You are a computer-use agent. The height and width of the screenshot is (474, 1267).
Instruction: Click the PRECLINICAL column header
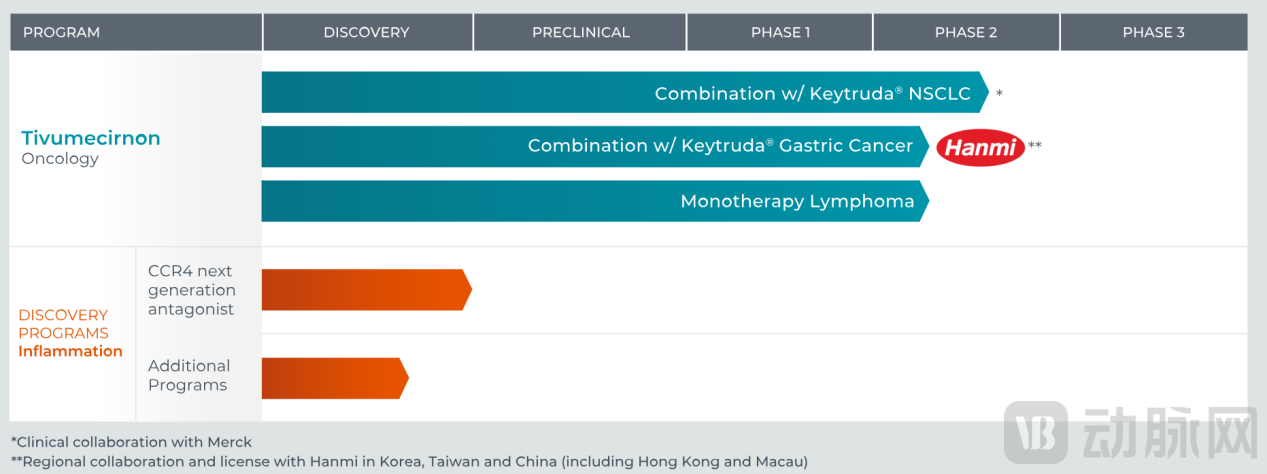click(x=580, y=32)
